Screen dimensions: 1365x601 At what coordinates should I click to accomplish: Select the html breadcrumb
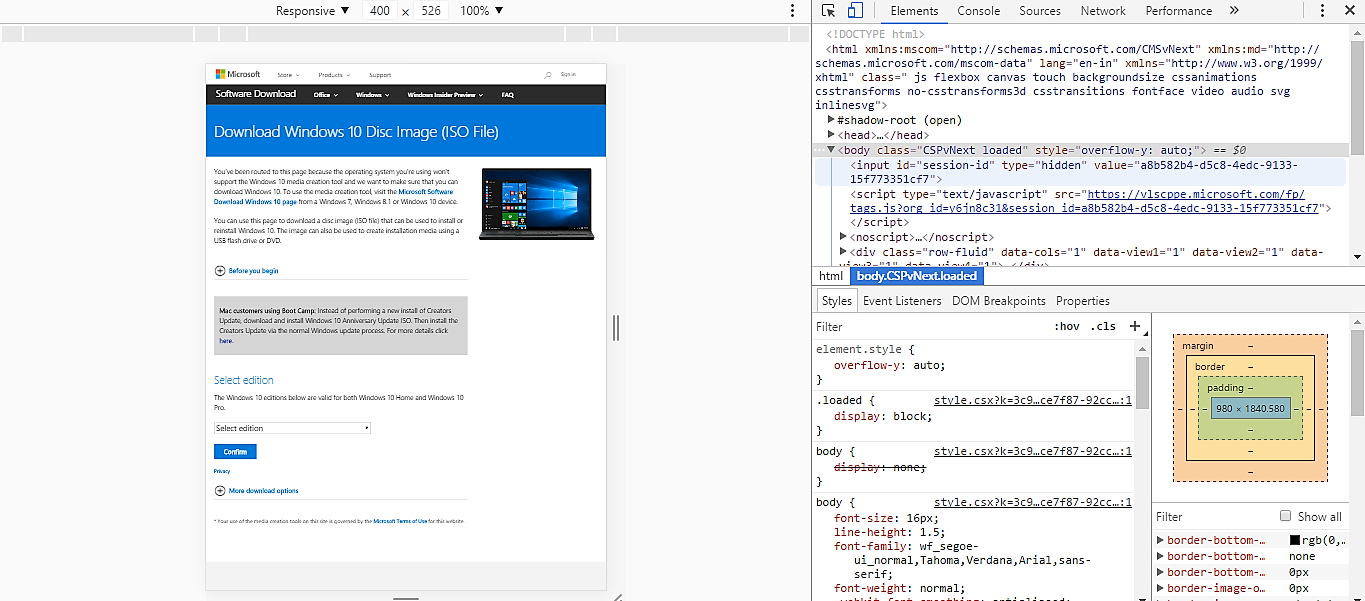pyautogui.click(x=831, y=276)
